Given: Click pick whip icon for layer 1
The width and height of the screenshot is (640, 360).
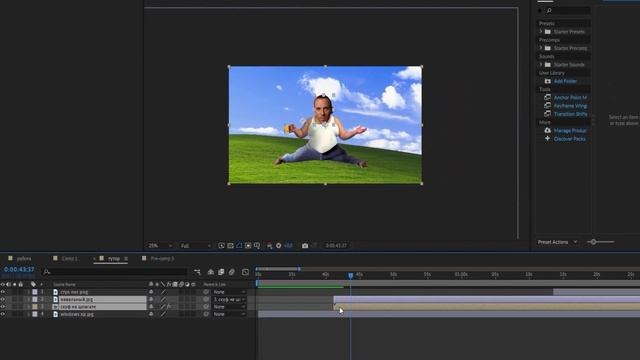Looking at the screenshot, I should [206, 292].
